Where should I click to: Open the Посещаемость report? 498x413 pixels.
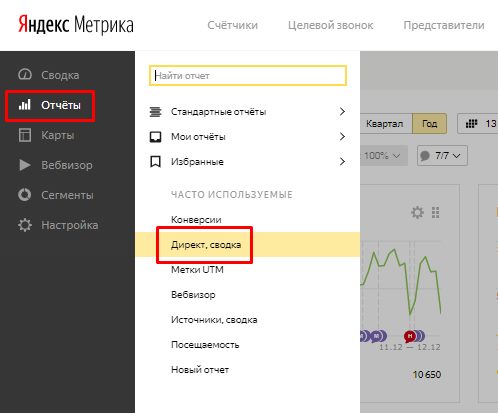click(x=205, y=345)
